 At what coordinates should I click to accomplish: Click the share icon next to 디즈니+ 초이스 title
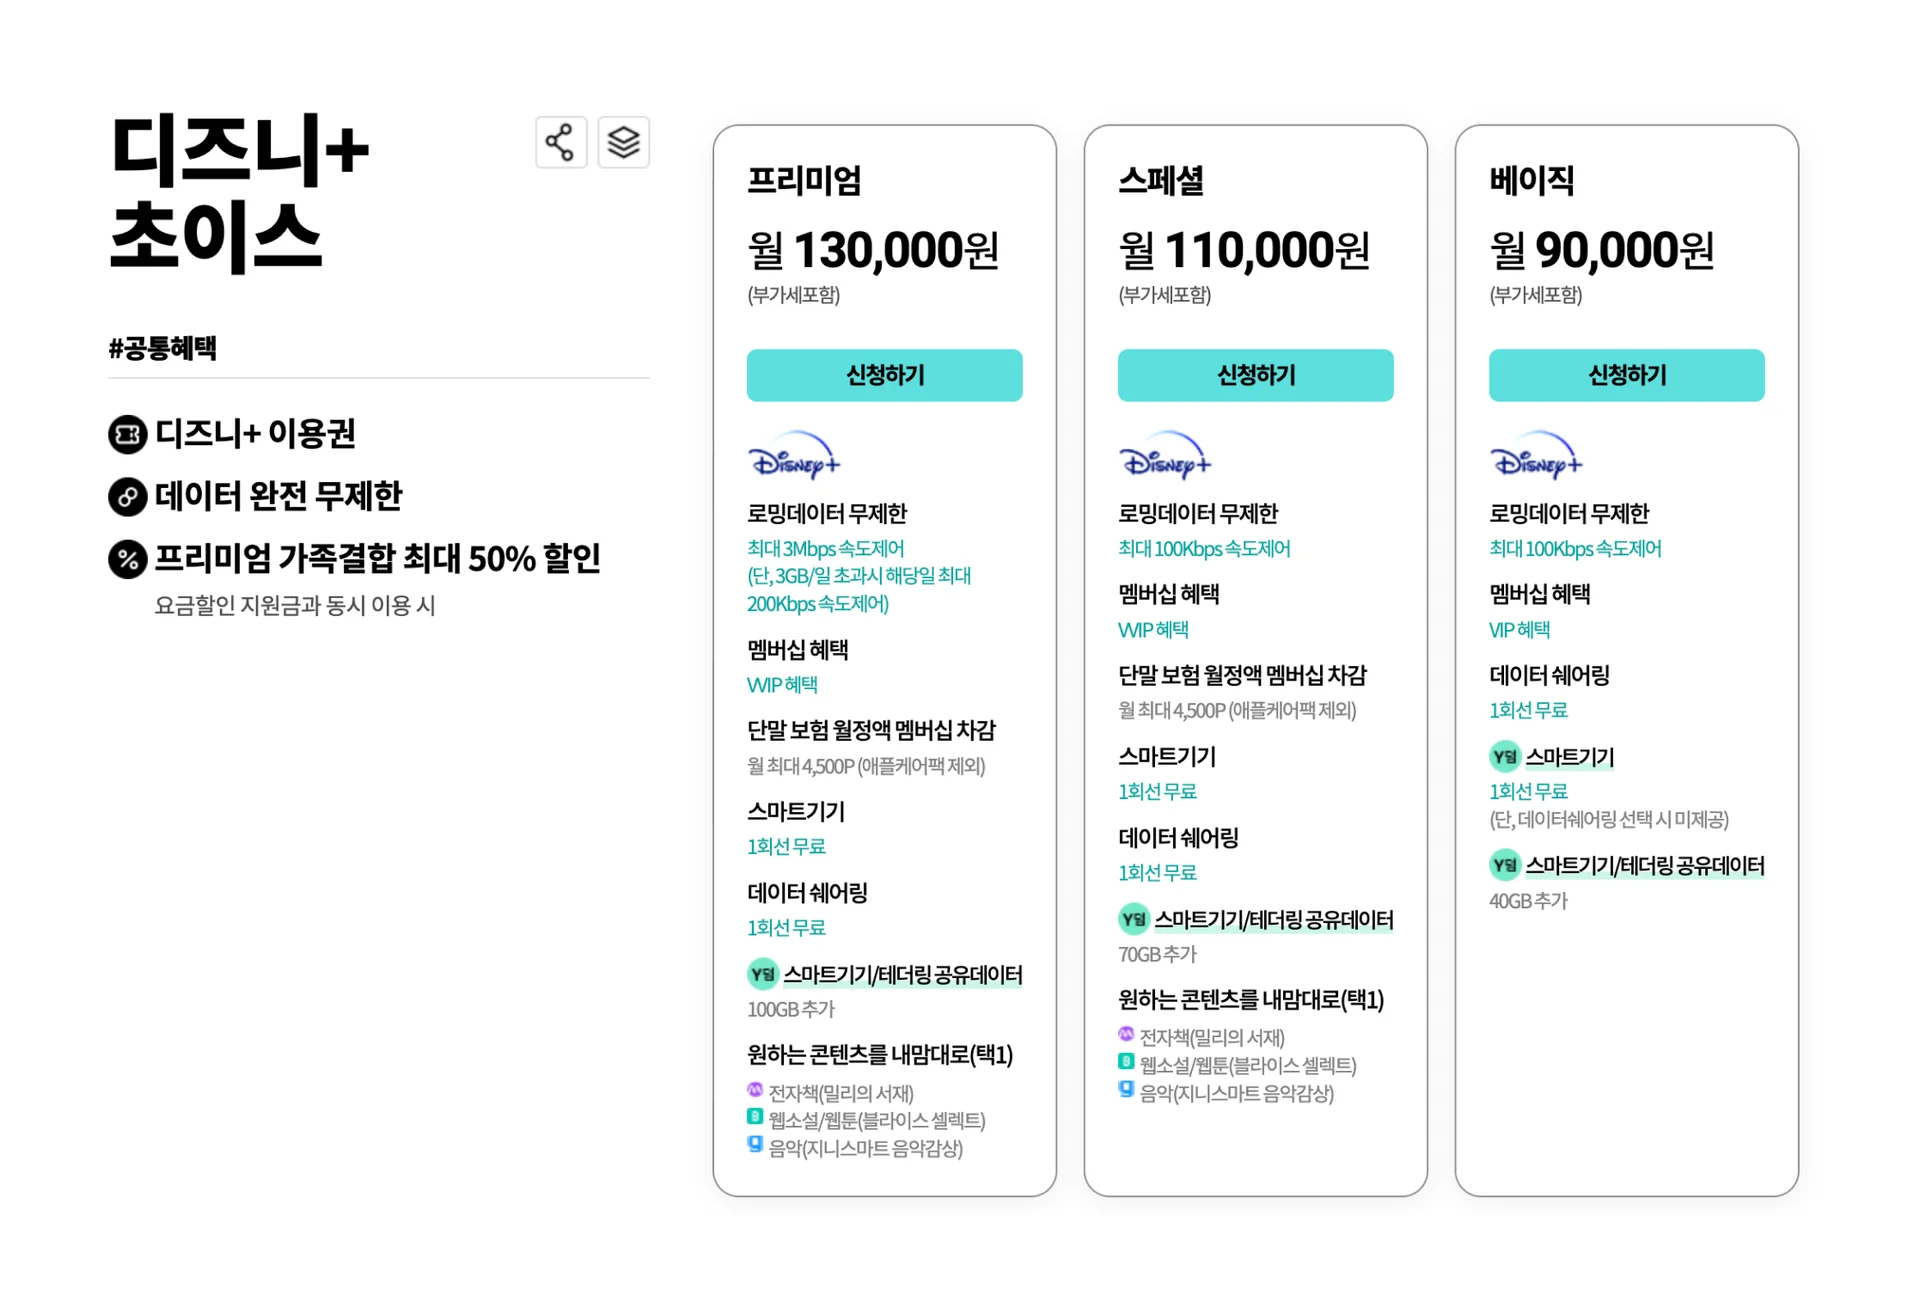561,141
